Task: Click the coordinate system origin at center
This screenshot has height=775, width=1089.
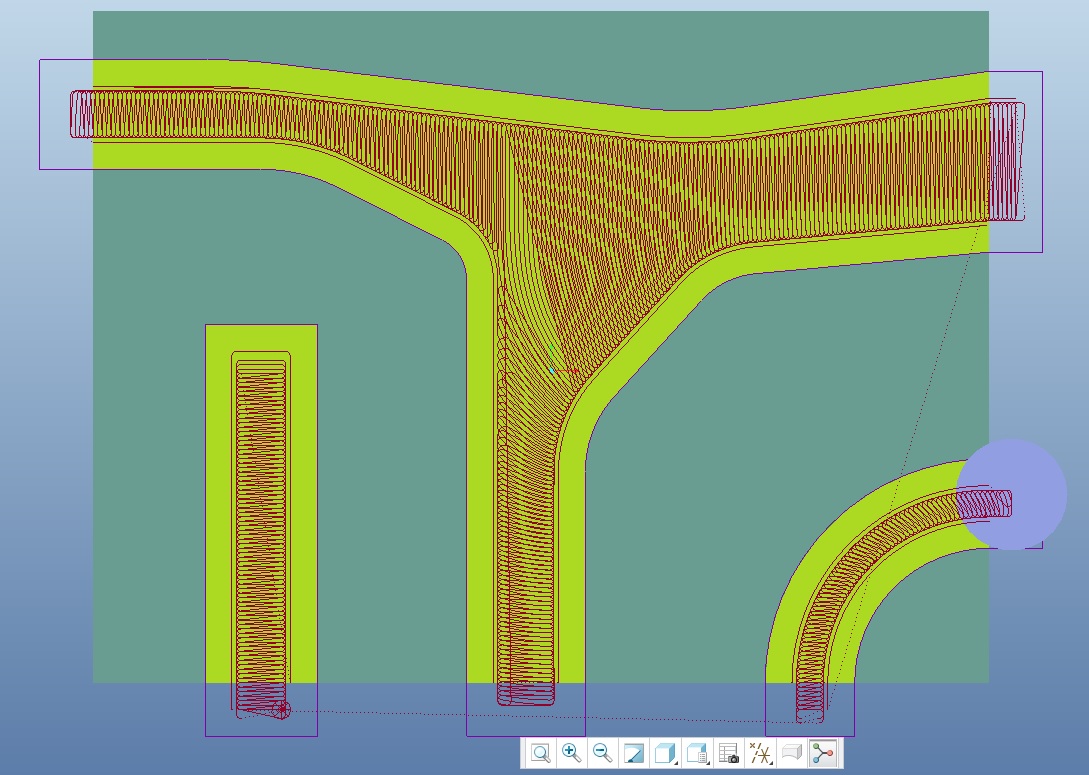Action: click(553, 371)
